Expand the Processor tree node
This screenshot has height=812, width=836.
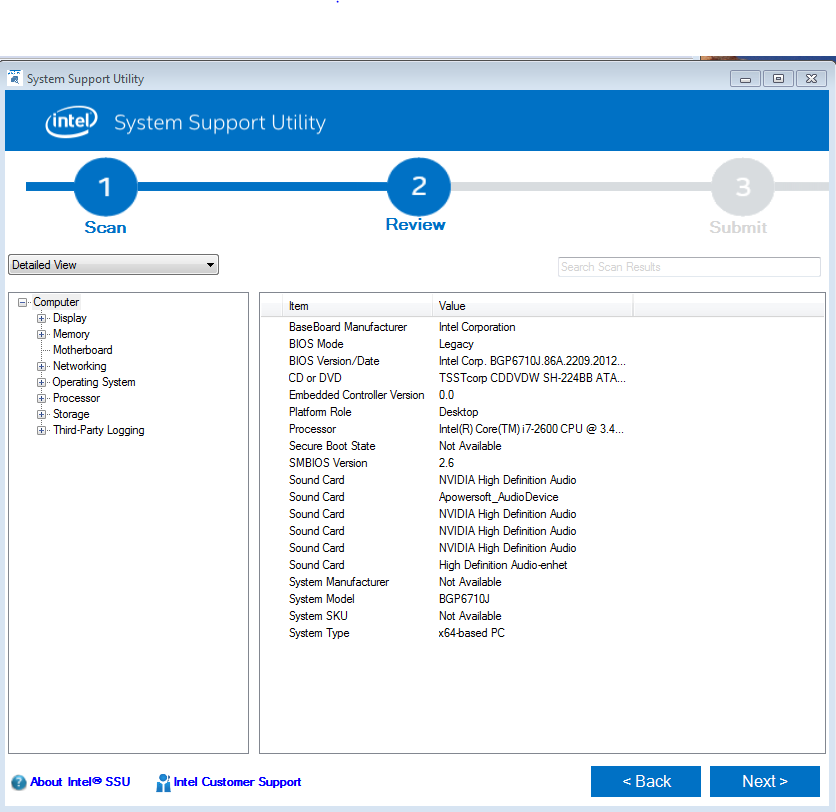pos(42,398)
